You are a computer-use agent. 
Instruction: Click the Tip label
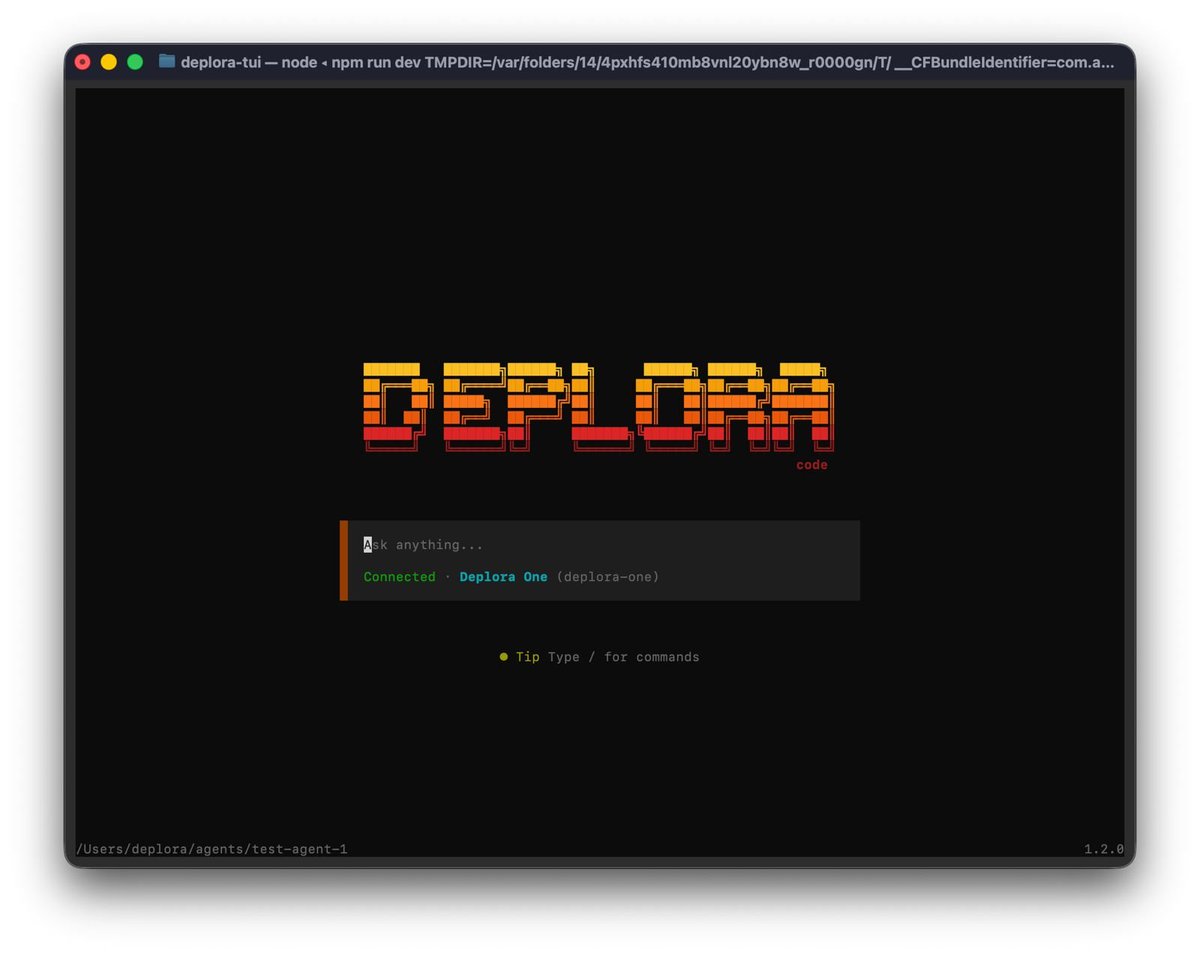(x=527, y=657)
